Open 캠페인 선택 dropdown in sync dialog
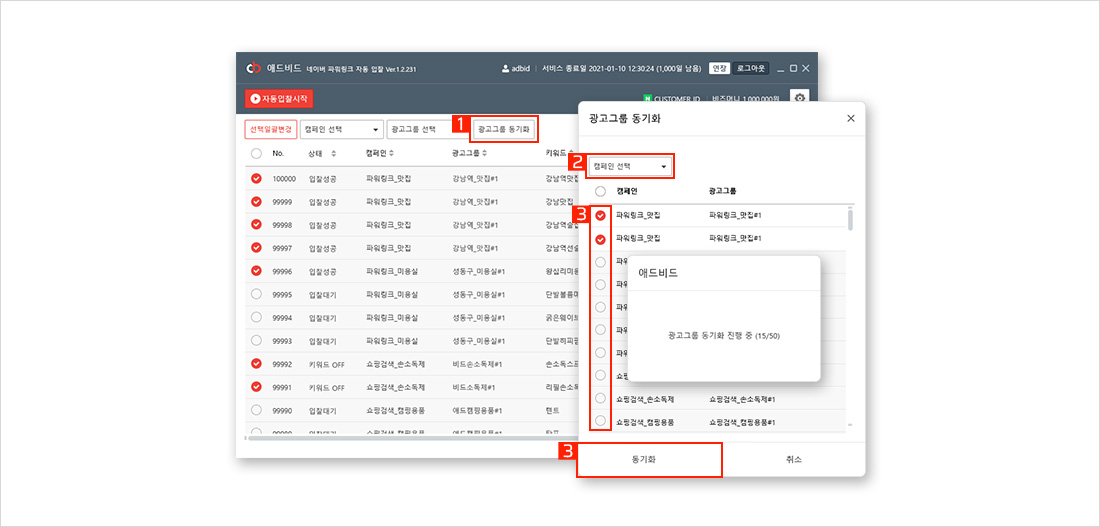This screenshot has width=1100, height=527. [x=629, y=166]
